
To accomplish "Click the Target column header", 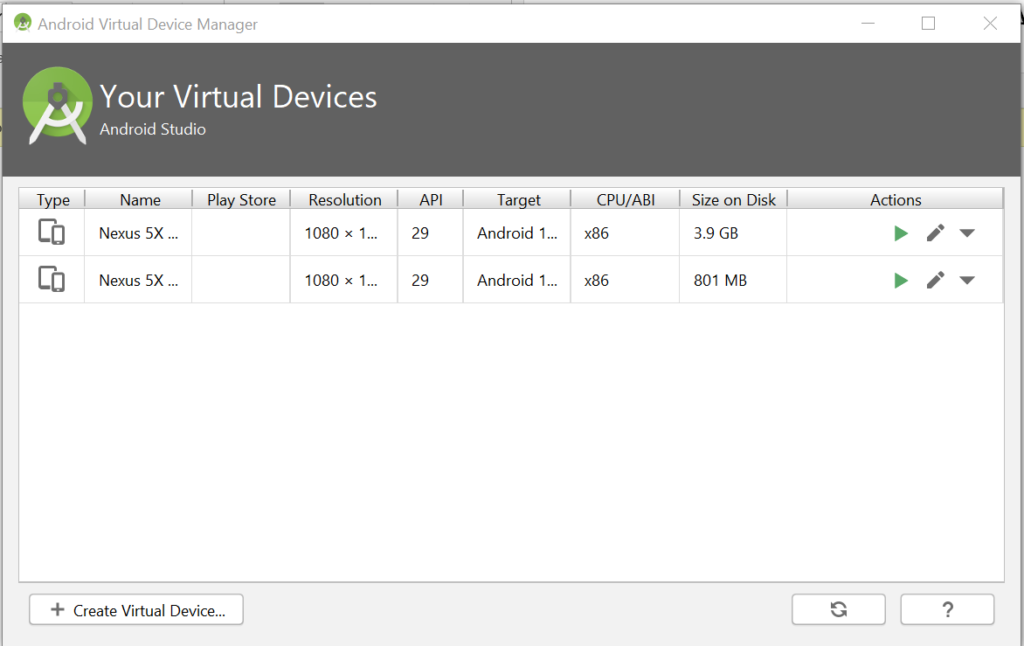I will click(x=516, y=199).
